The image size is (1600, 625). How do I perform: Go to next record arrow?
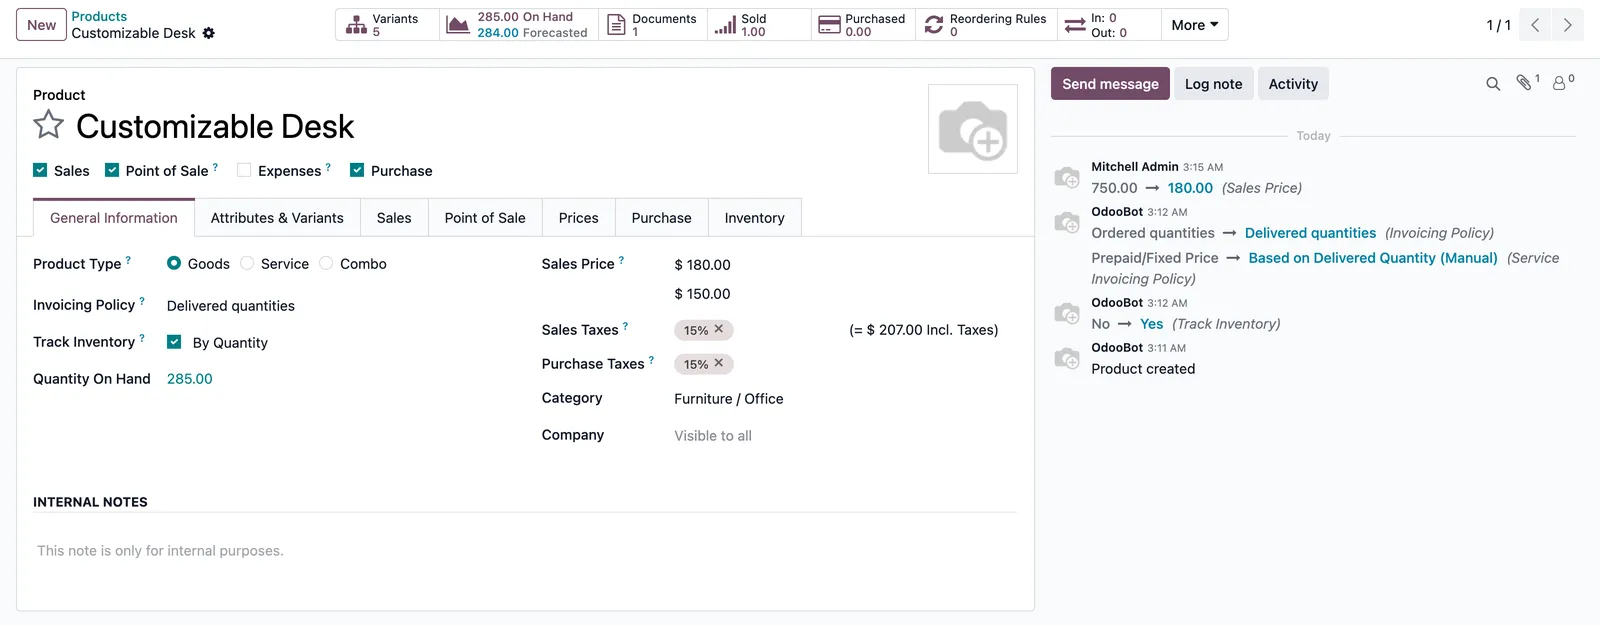click(x=1568, y=25)
